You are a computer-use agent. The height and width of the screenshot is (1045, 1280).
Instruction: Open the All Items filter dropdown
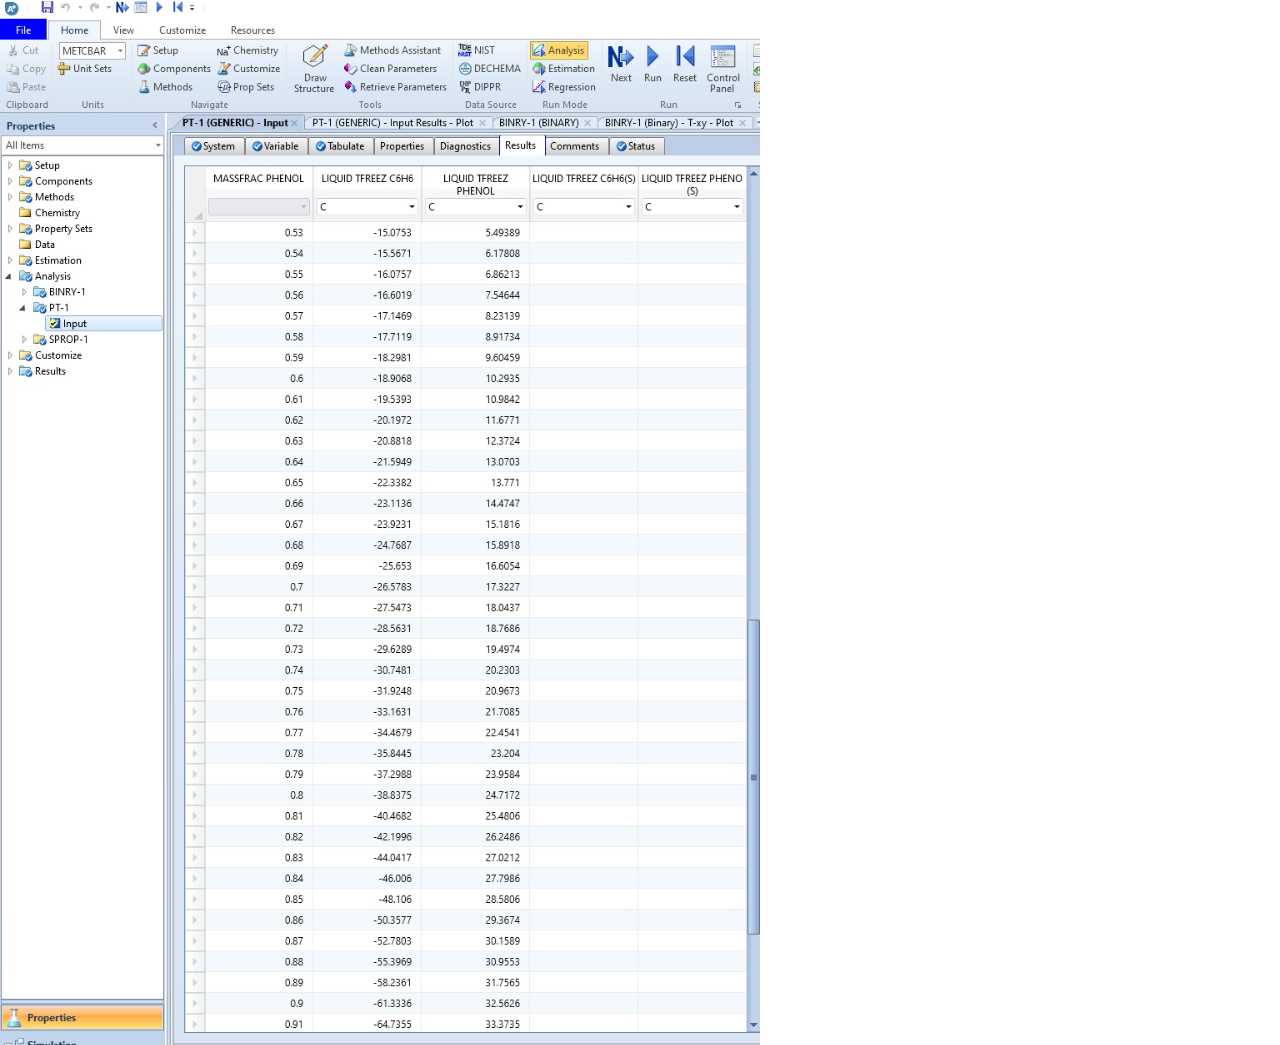[x=158, y=146]
